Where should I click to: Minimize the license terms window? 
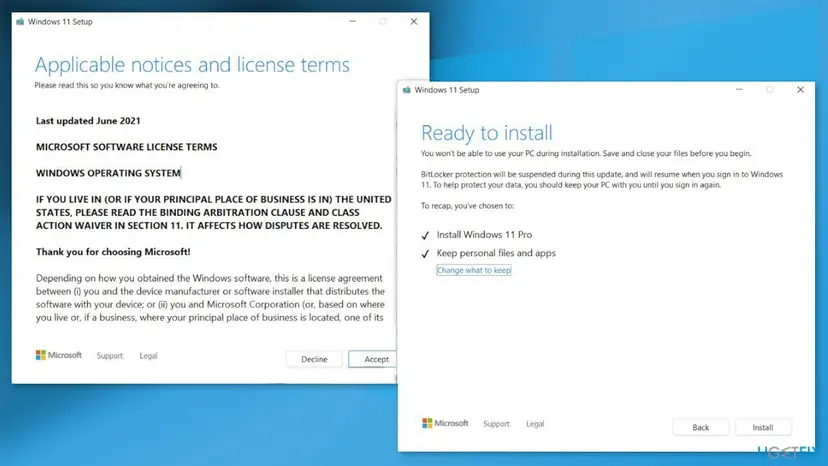point(352,22)
